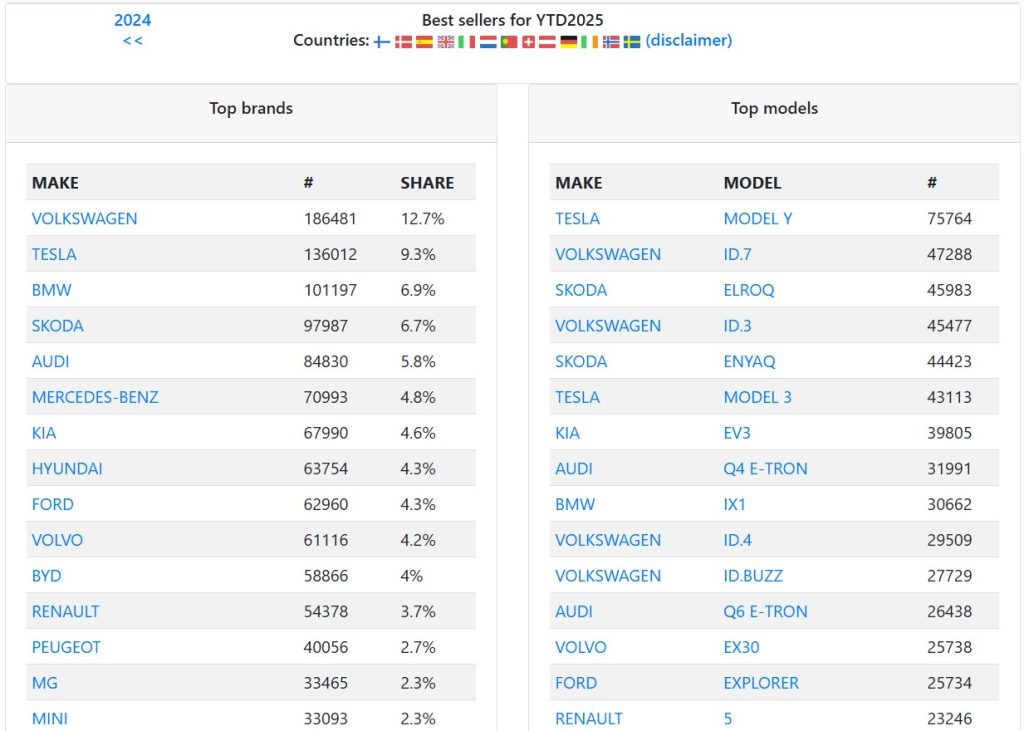Screen dimensions: 1024x731
Task: Go to the 2024 best sellers
Action: pyautogui.click(x=132, y=20)
